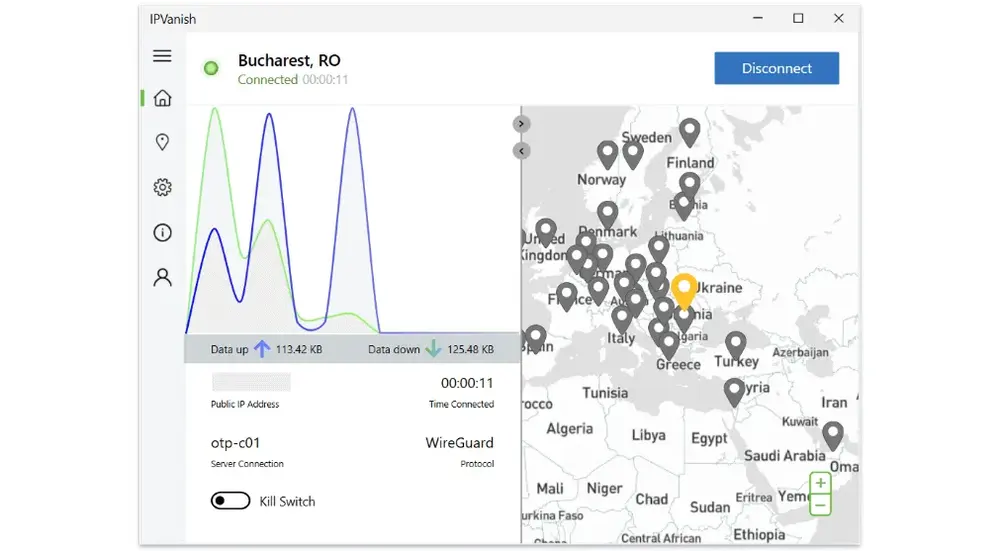The image size is (1000, 551).
Task: Collapse map panel with left chevron
Action: click(x=521, y=151)
